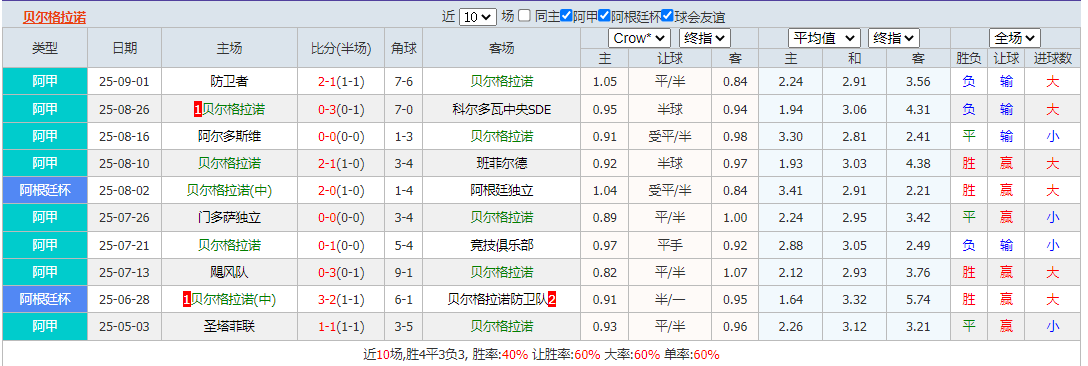This screenshot has height=366, width=1088.
Task: Open the 终指 dropdown next to Crow*
Action: (705, 38)
